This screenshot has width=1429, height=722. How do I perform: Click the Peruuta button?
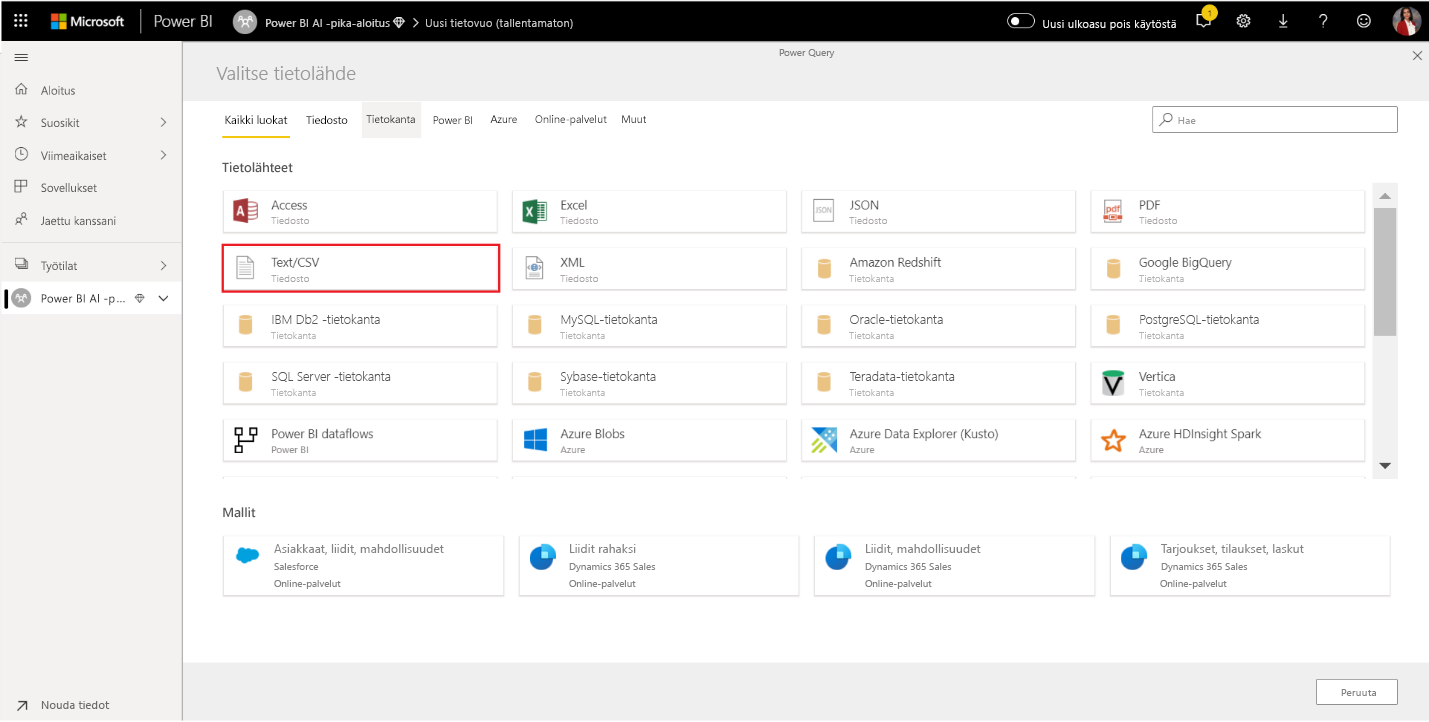pyautogui.click(x=1356, y=692)
